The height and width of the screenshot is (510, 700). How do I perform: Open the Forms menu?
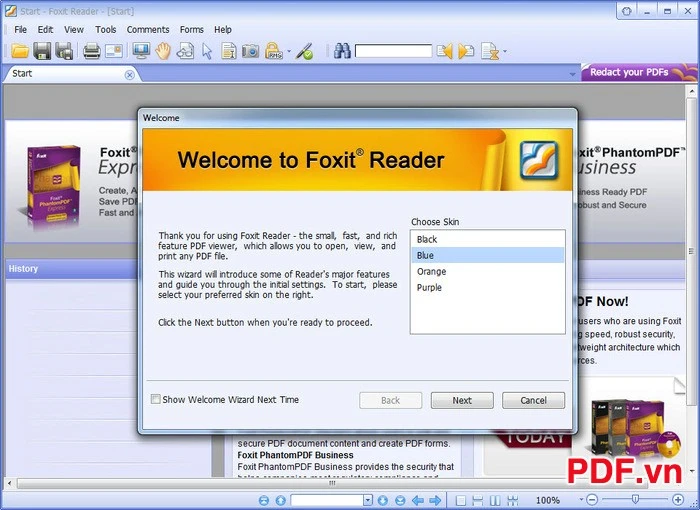192,29
